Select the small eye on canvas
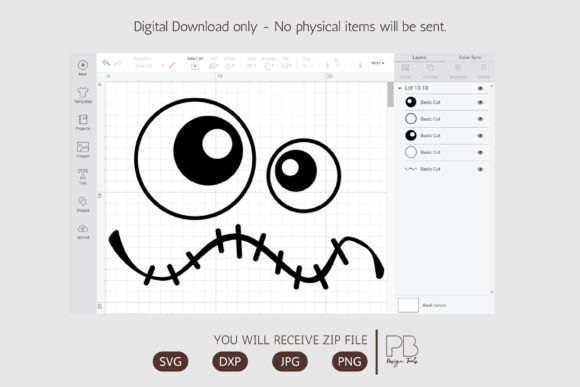580x387 pixels. [304, 175]
